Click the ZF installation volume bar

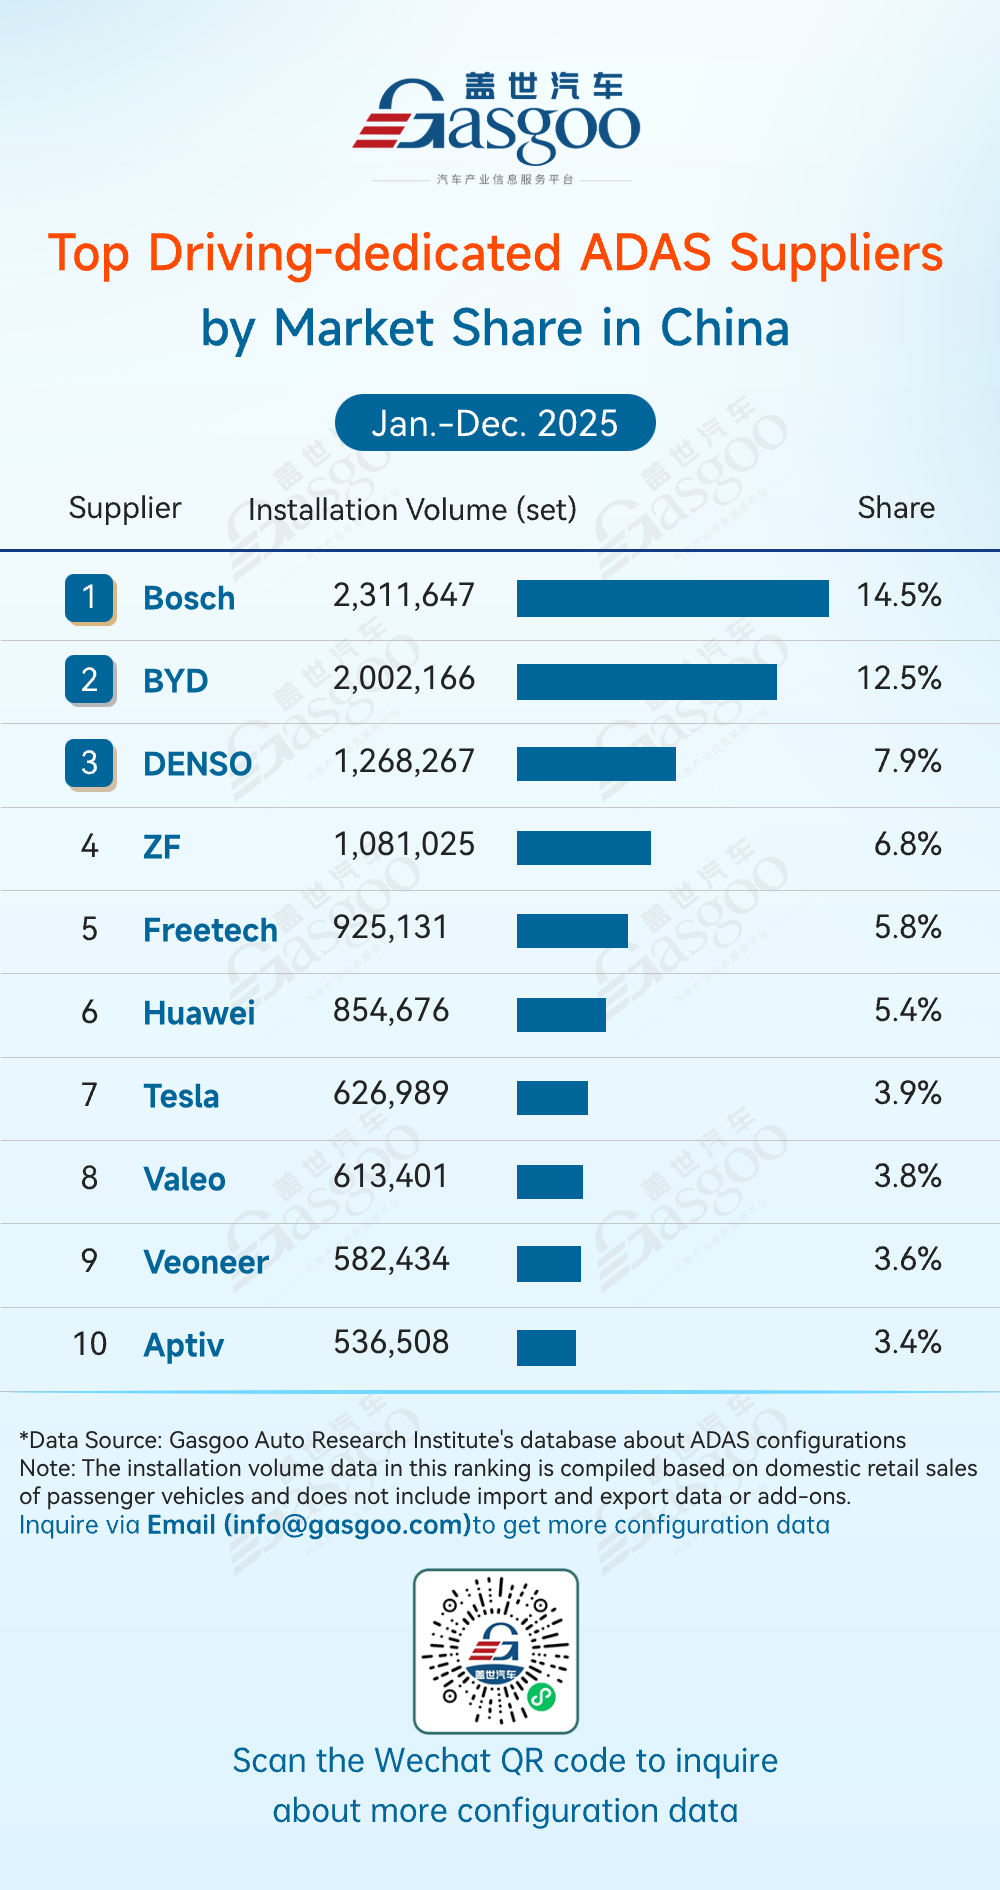pyautogui.click(x=583, y=847)
